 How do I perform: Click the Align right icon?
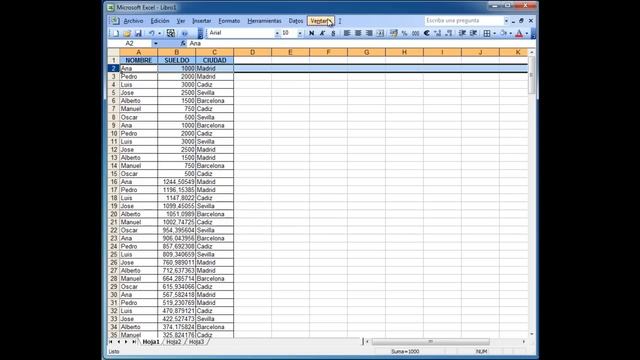(369, 33)
